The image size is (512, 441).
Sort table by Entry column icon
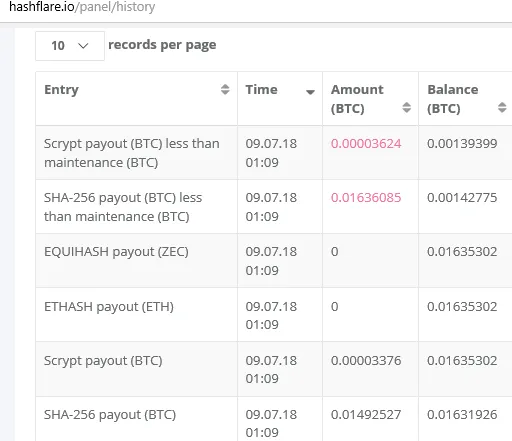pyautogui.click(x=225, y=89)
